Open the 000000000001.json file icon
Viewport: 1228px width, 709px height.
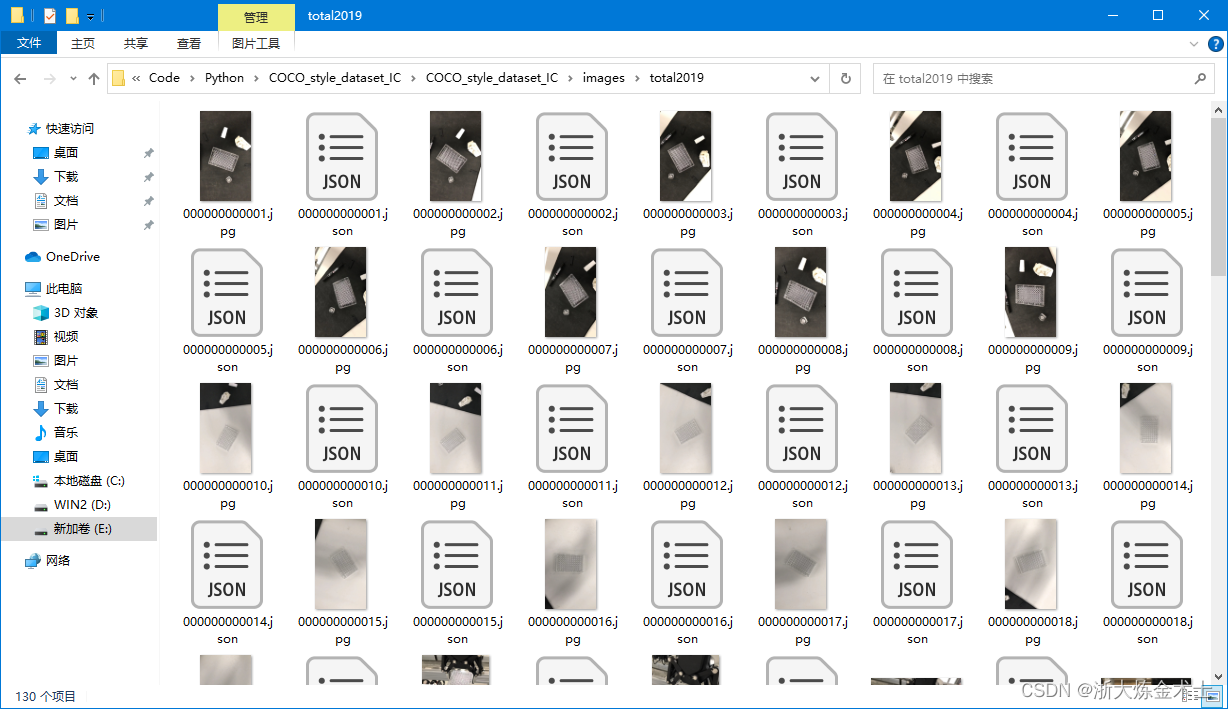341,157
